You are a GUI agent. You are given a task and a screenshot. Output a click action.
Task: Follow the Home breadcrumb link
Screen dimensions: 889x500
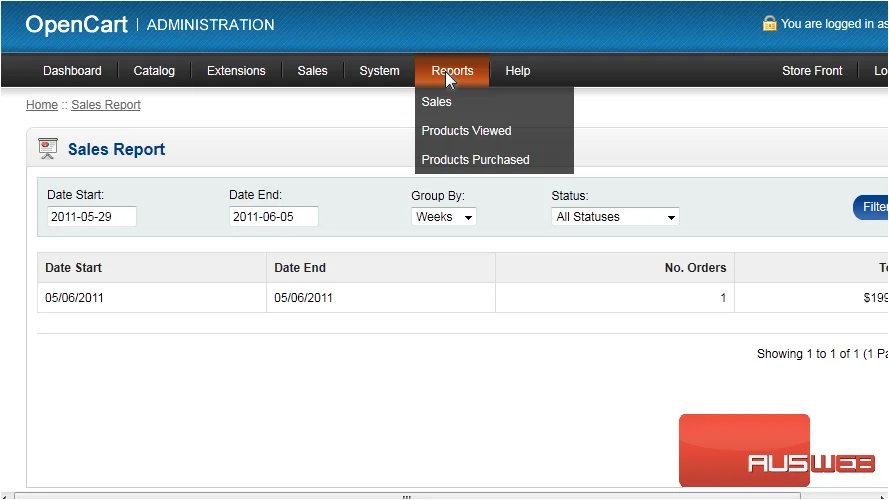click(x=42, y=105)
